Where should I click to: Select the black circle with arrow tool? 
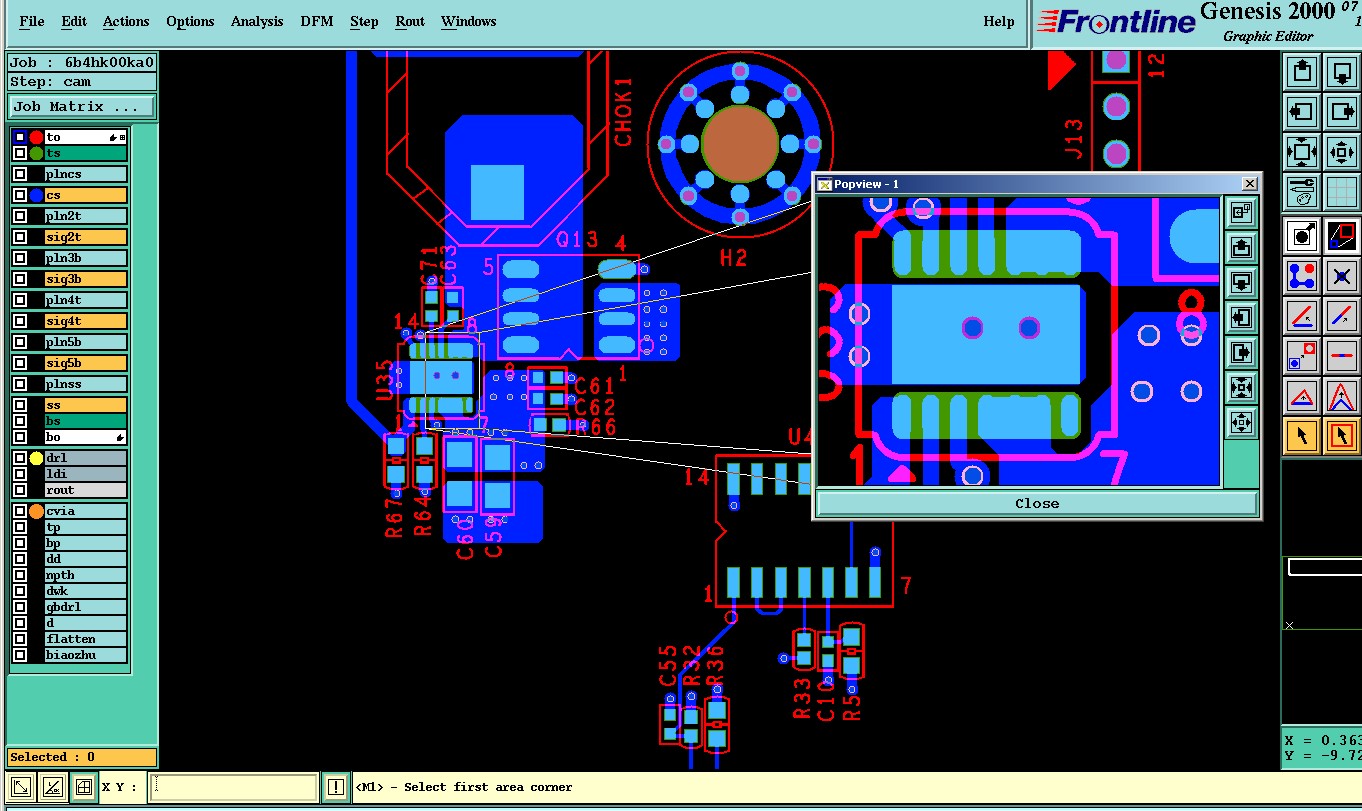1302,236
